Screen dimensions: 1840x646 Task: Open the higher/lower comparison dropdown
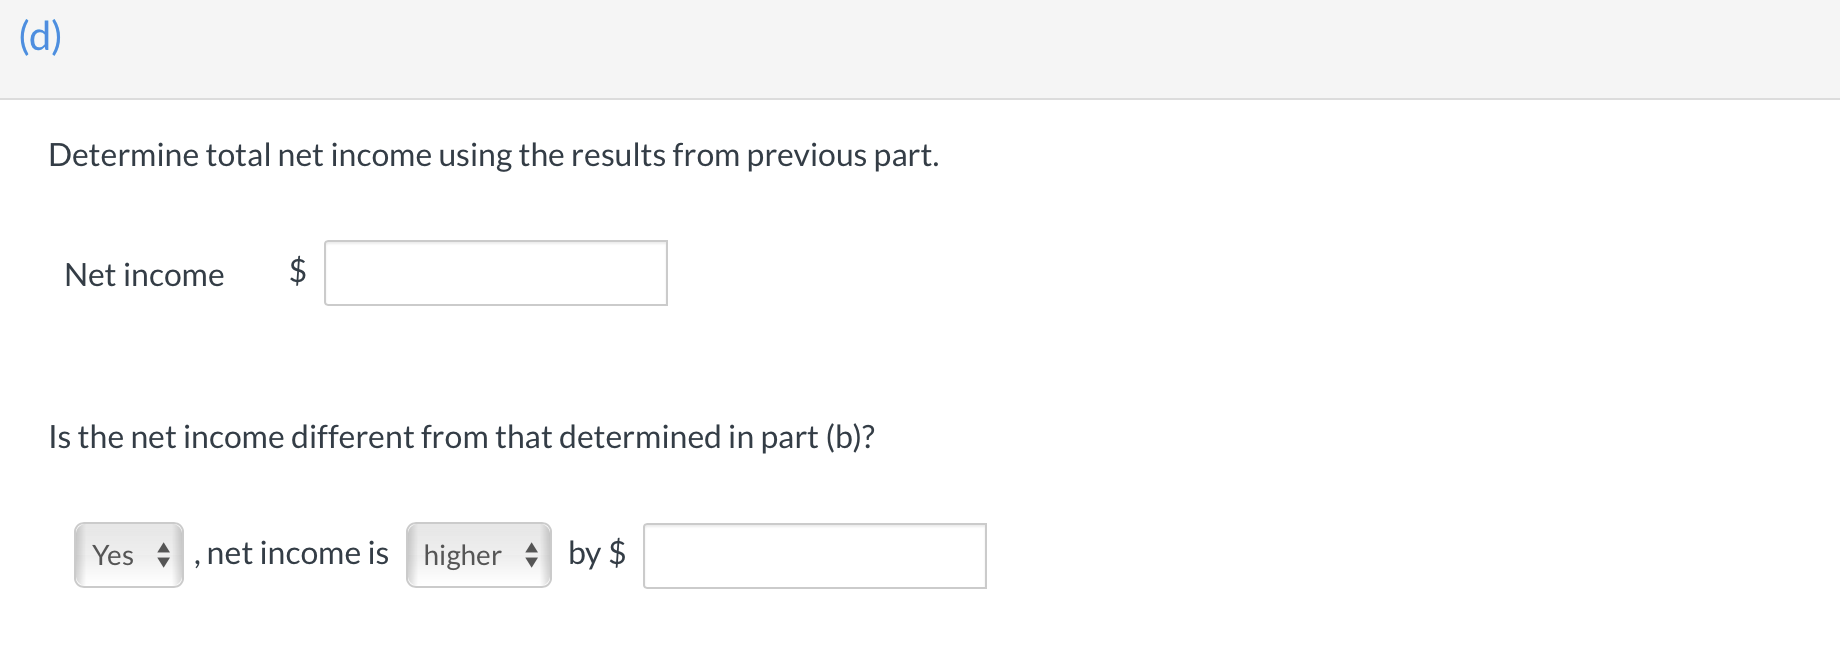click(x=478, y=554)
